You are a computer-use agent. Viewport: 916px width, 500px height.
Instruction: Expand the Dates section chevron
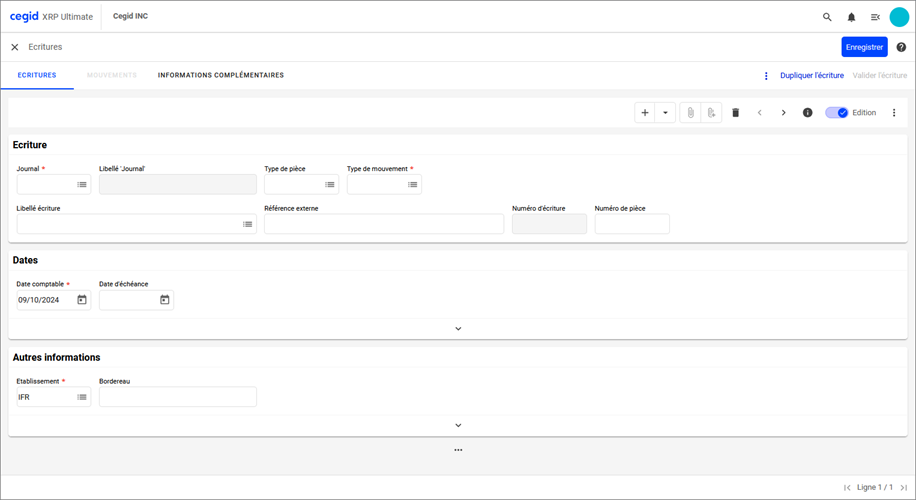(458, 328)
